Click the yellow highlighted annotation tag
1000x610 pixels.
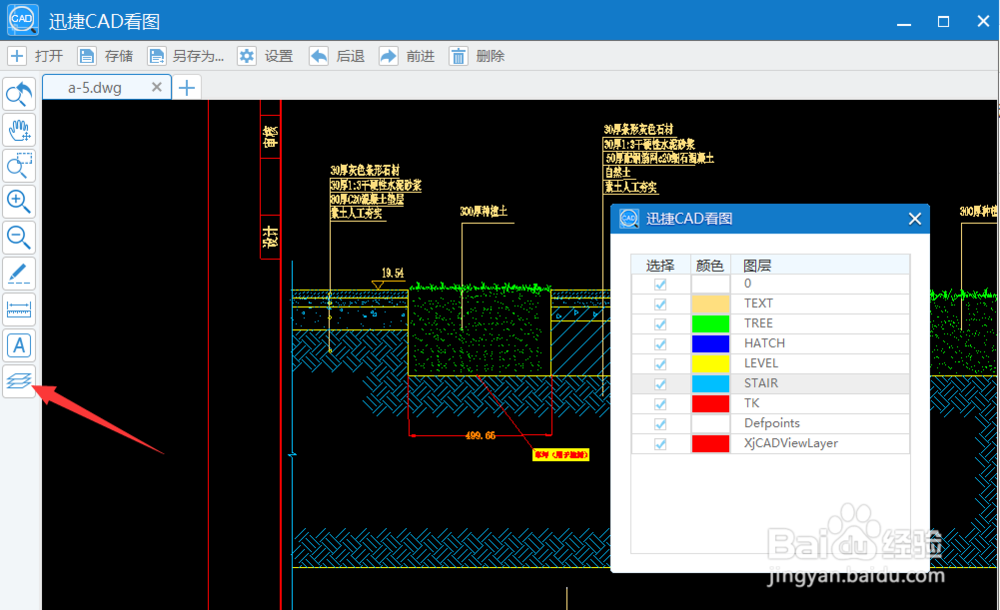(x=561, y=454)
